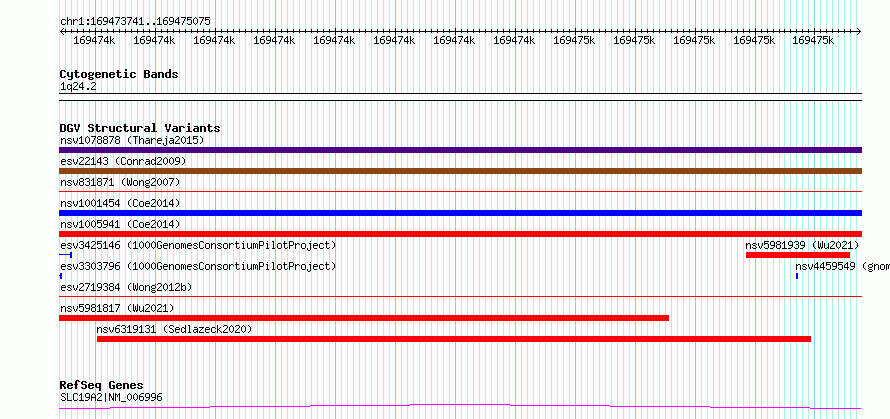Image resolution: width=890 pixels, height=419 pixels.
Task: Open the RefSeq Genes track title
Action: [x=102, y=386]
